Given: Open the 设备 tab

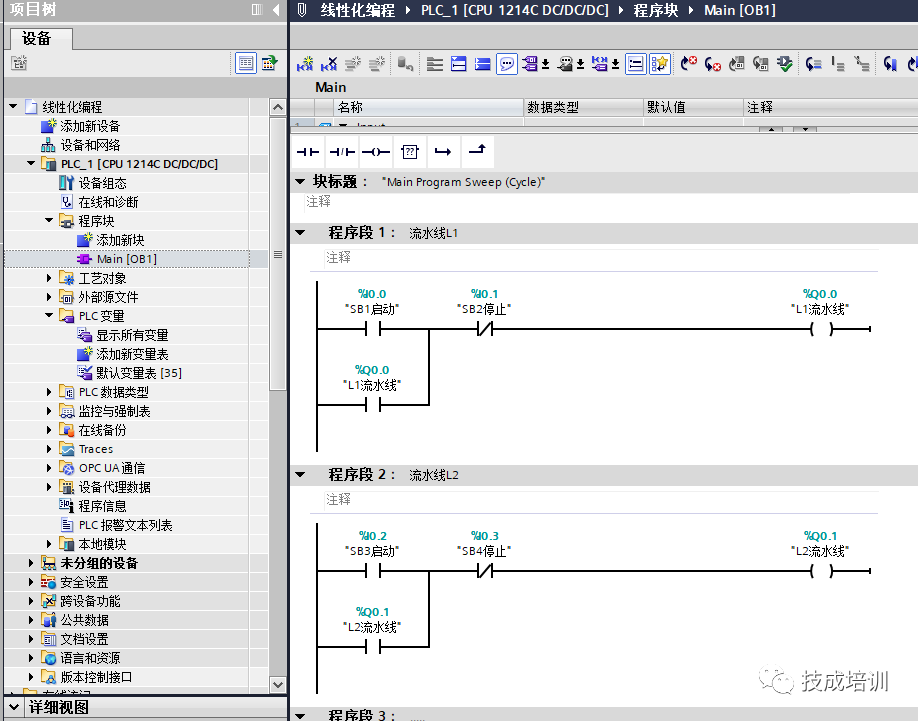Looking at the screenshot, I should pyautogui.click(x=41, y=39).
